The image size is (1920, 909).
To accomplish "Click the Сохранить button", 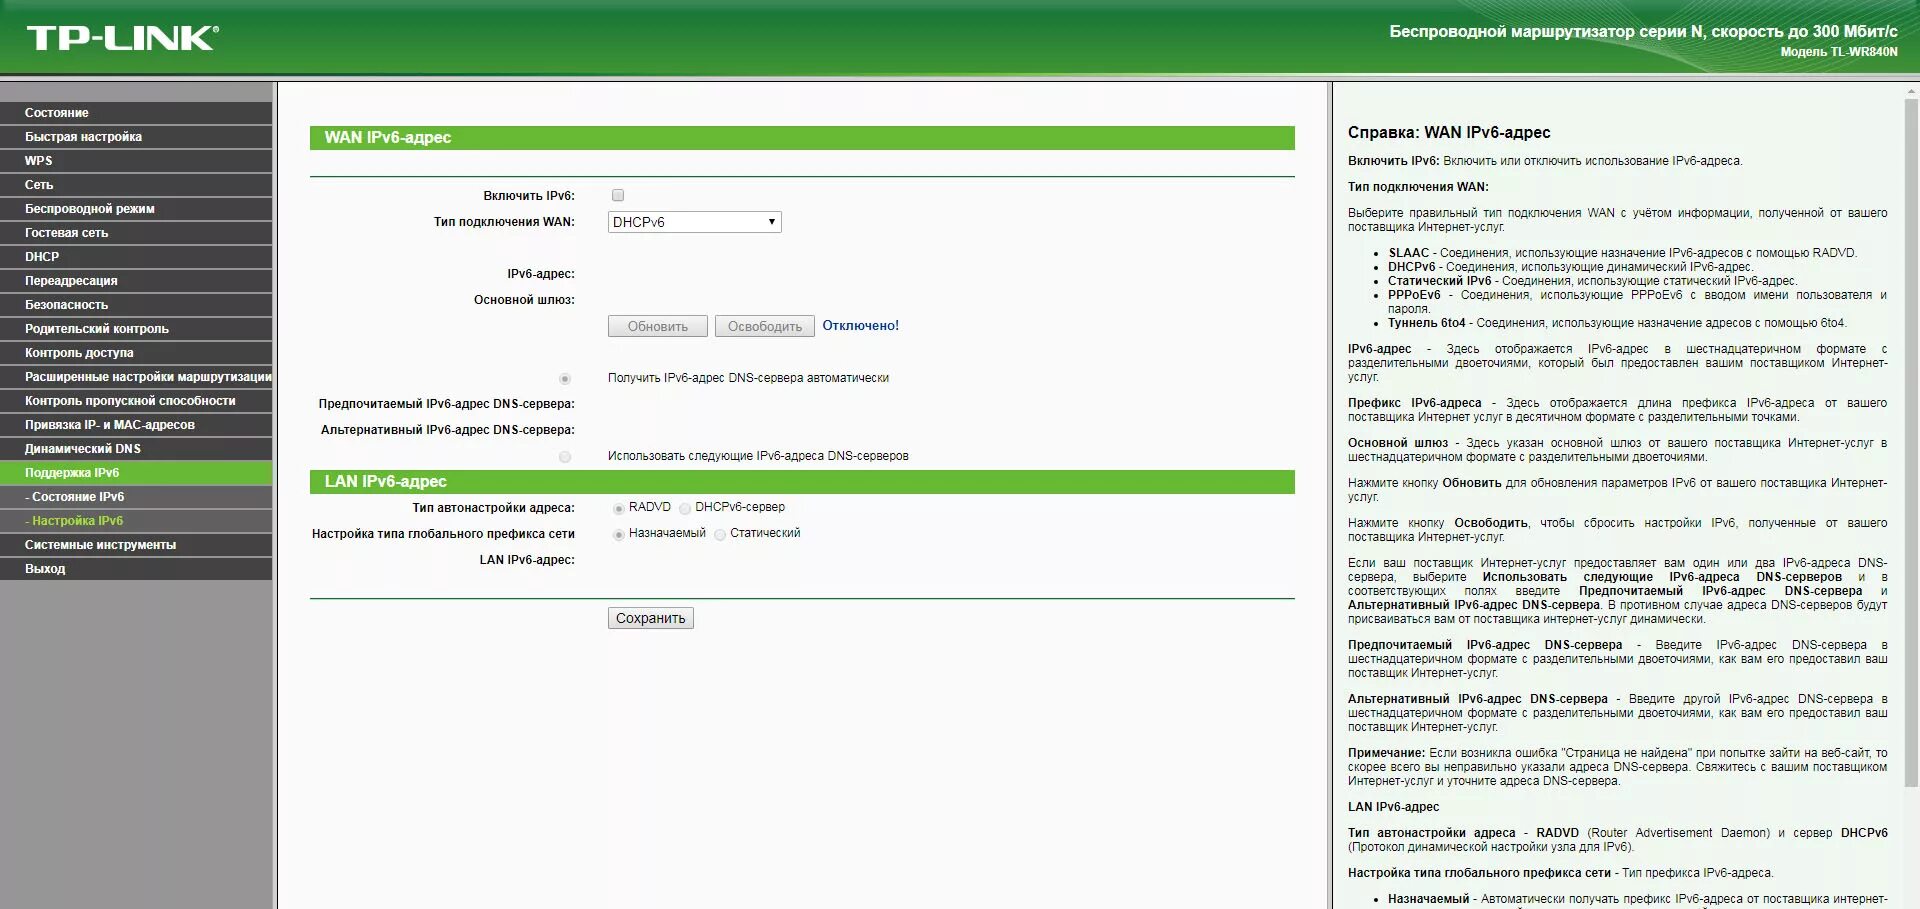I will point(651,618).
